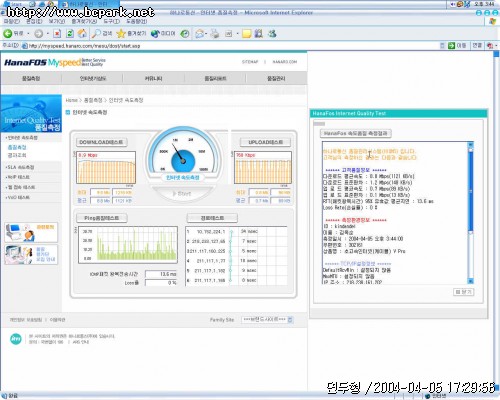Open the address bar dropdown arrow
The image size is (500, 400).
442,46
